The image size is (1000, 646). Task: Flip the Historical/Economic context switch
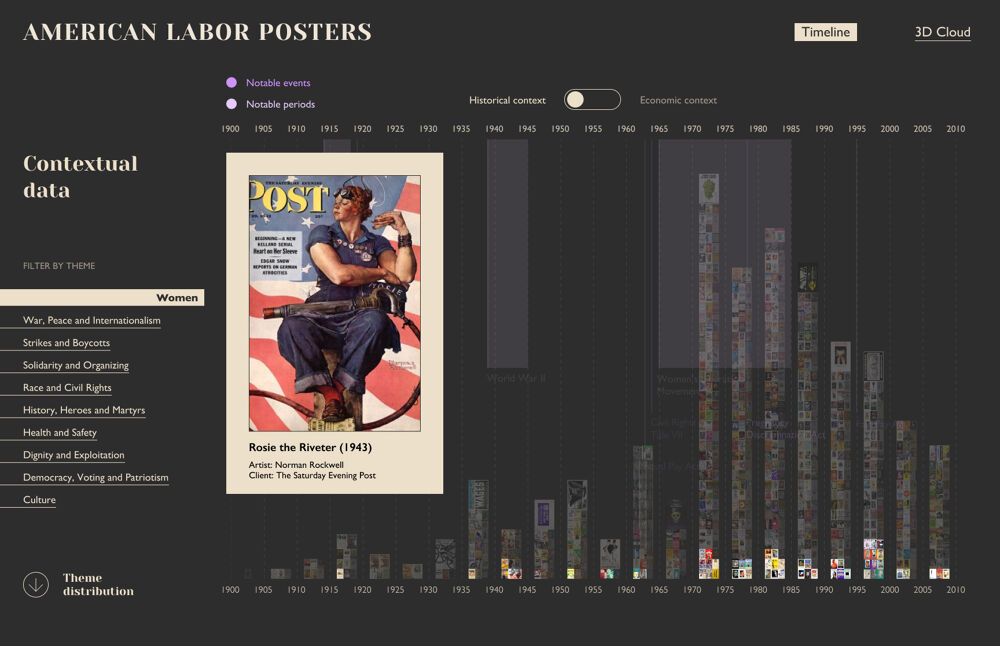pos(592,99)
